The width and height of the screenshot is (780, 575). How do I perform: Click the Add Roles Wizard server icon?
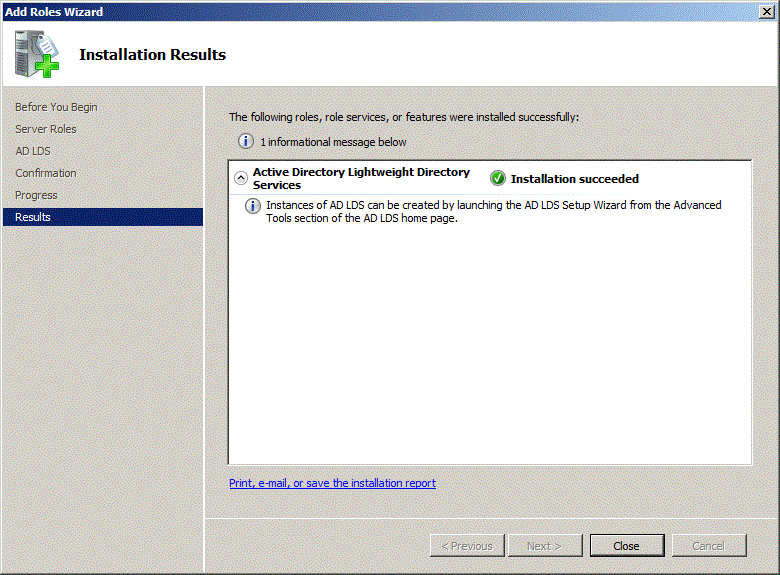[37, 54]
